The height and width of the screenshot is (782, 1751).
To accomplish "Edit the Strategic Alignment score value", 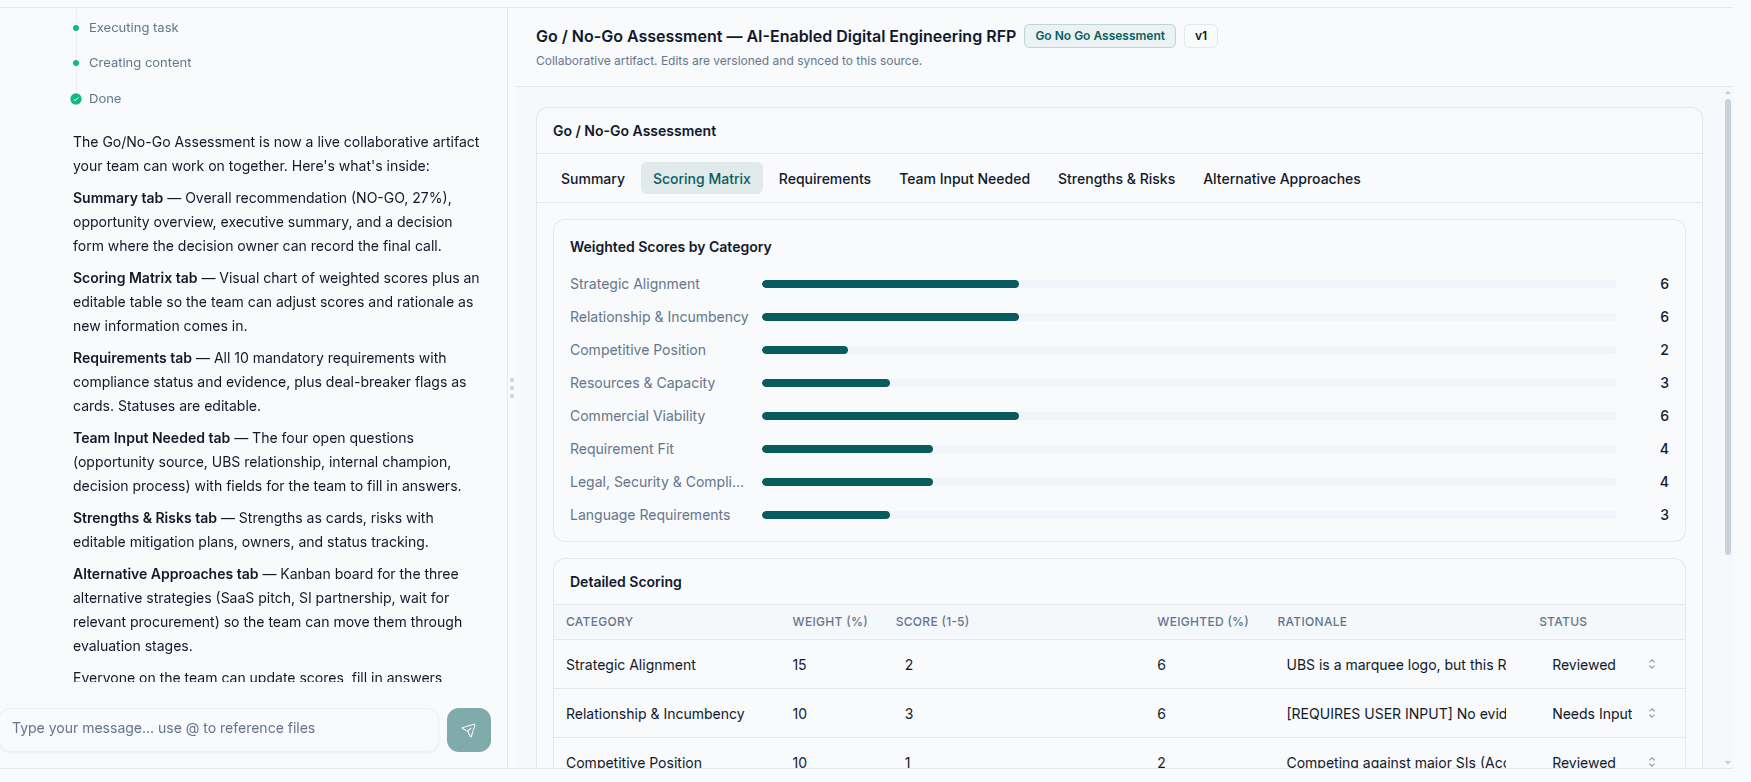I will tap(909, 665).
